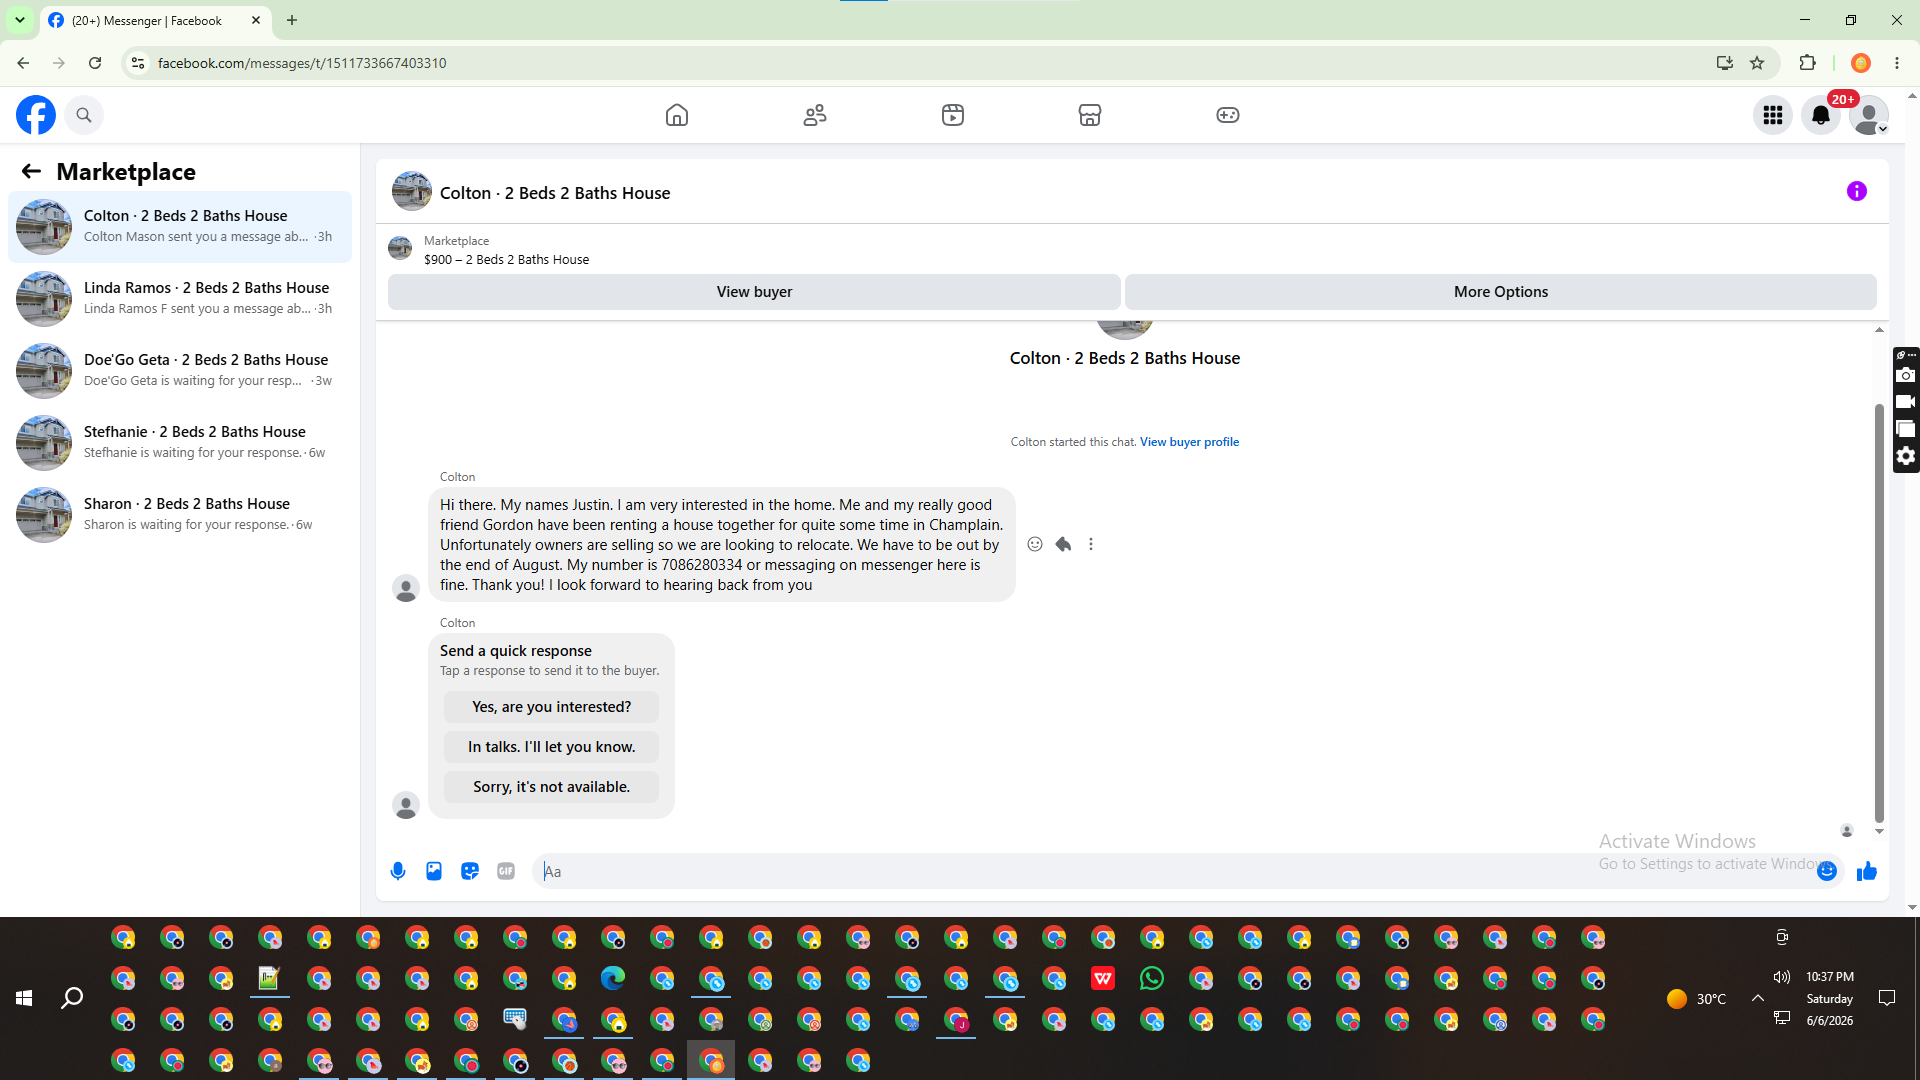
Task: Click the Facebook search magnifier icon
Action: (x=84, y=115)
